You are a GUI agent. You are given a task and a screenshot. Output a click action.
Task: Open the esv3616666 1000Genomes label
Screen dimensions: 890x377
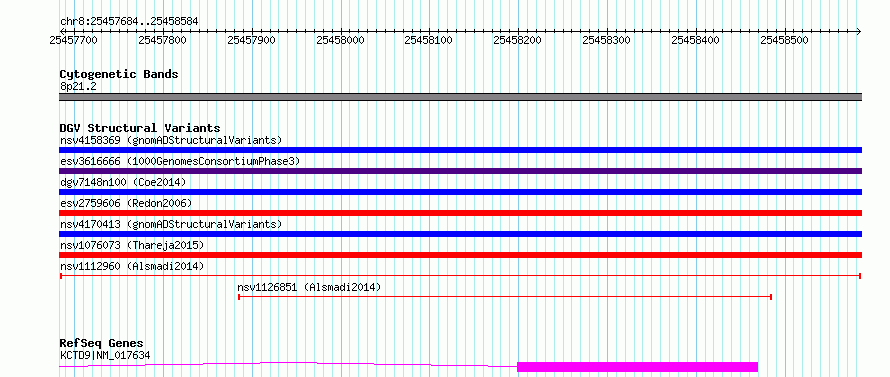[180, 161]
